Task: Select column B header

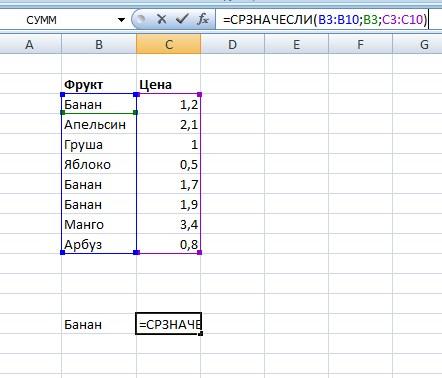Action: pyautogui.click(x=99, y=44)
